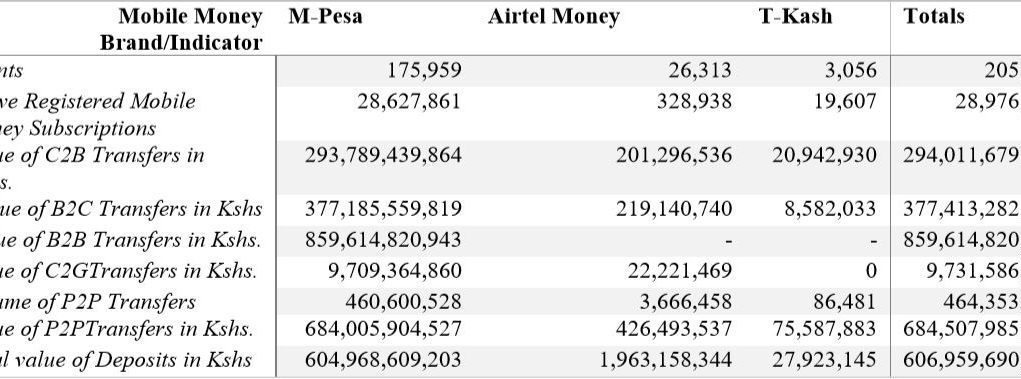Viewport: 1021px width, 379px height.
Task: Click the T-Kash C2B value 20,942,930
Action: 824,155
